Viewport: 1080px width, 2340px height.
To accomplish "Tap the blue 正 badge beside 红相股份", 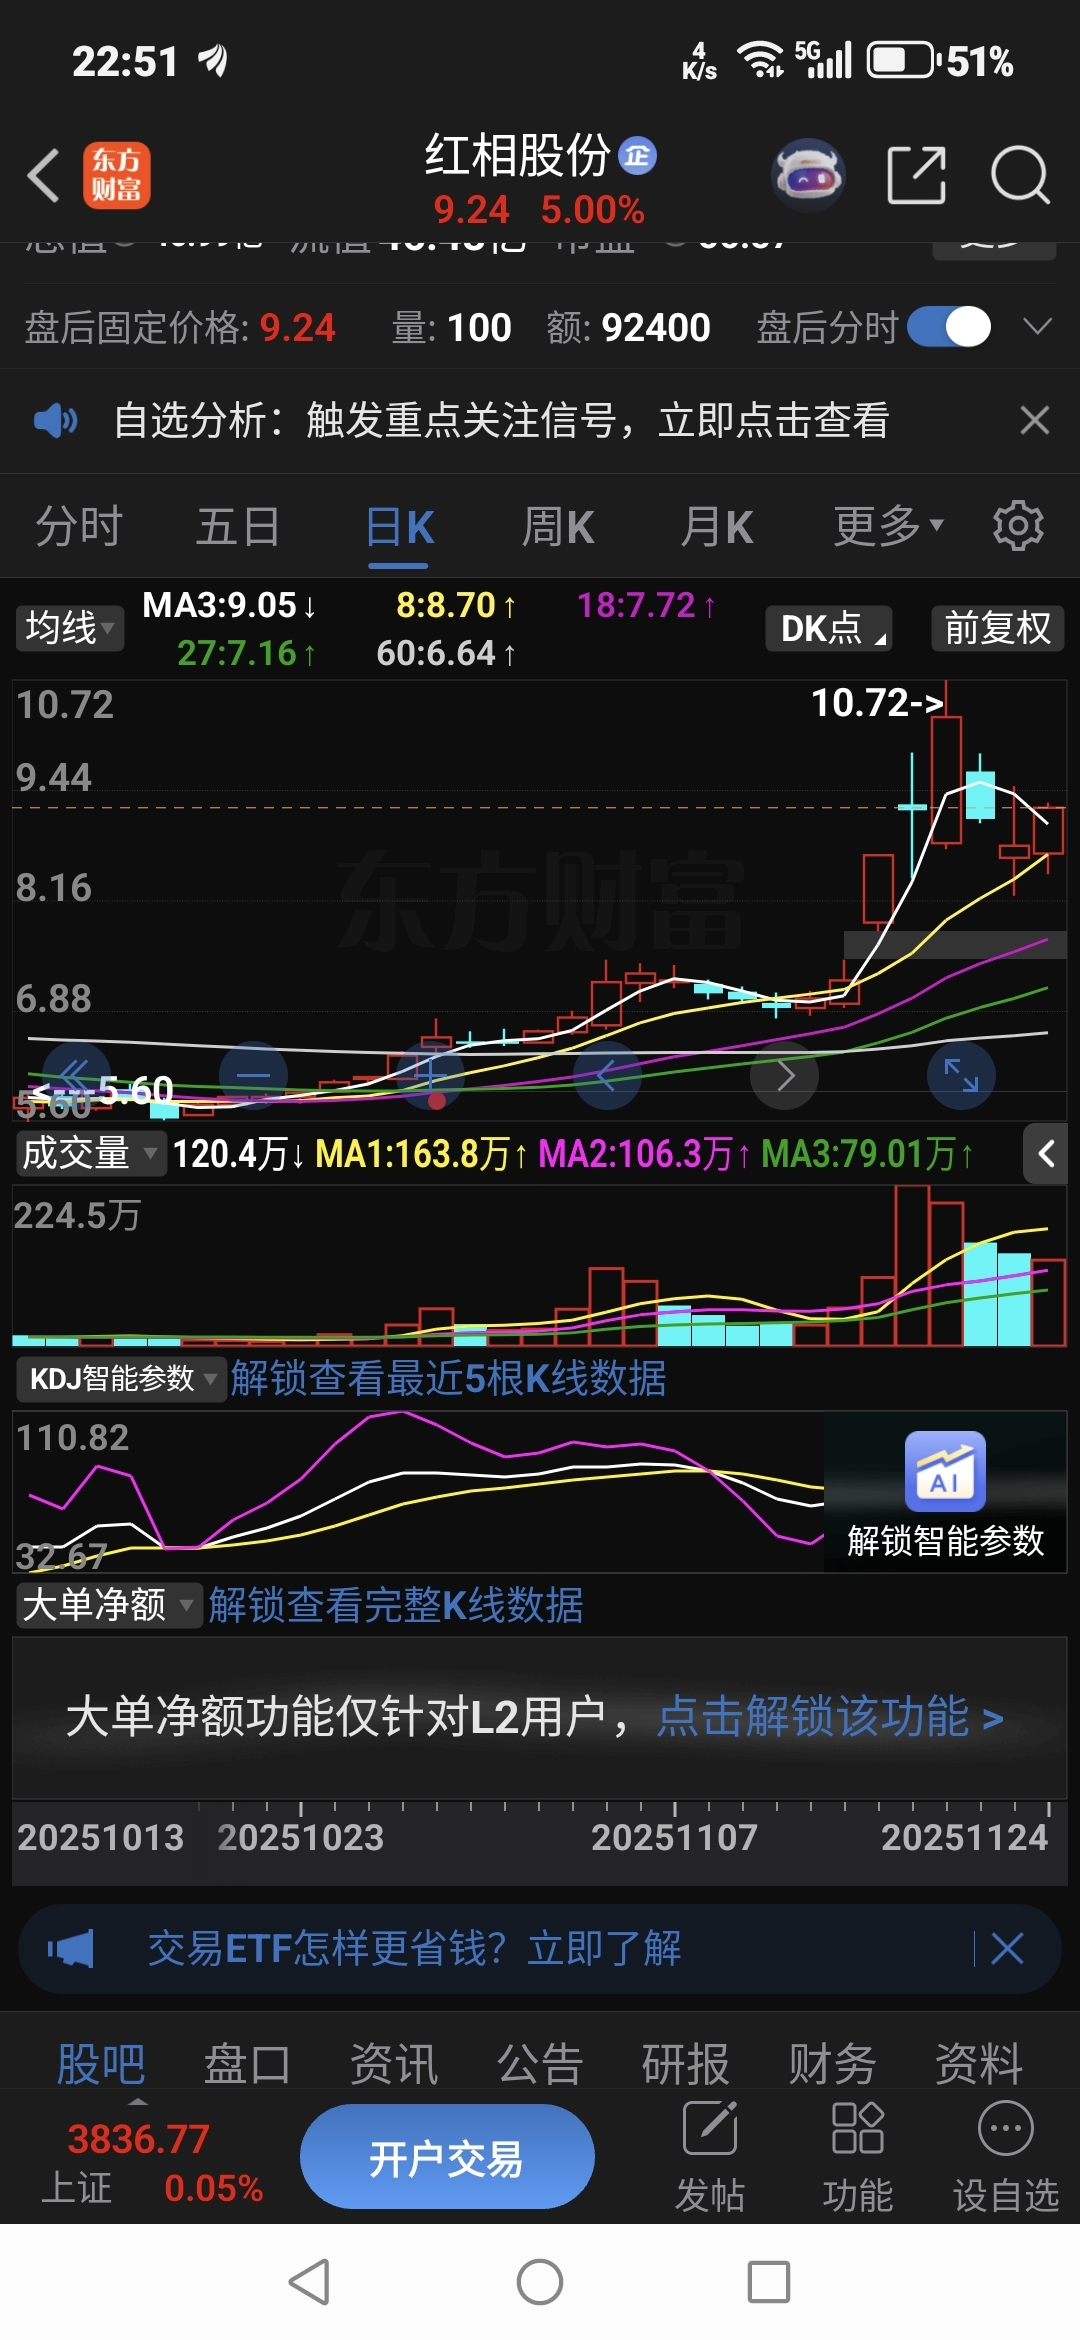I will coord(637,155).
